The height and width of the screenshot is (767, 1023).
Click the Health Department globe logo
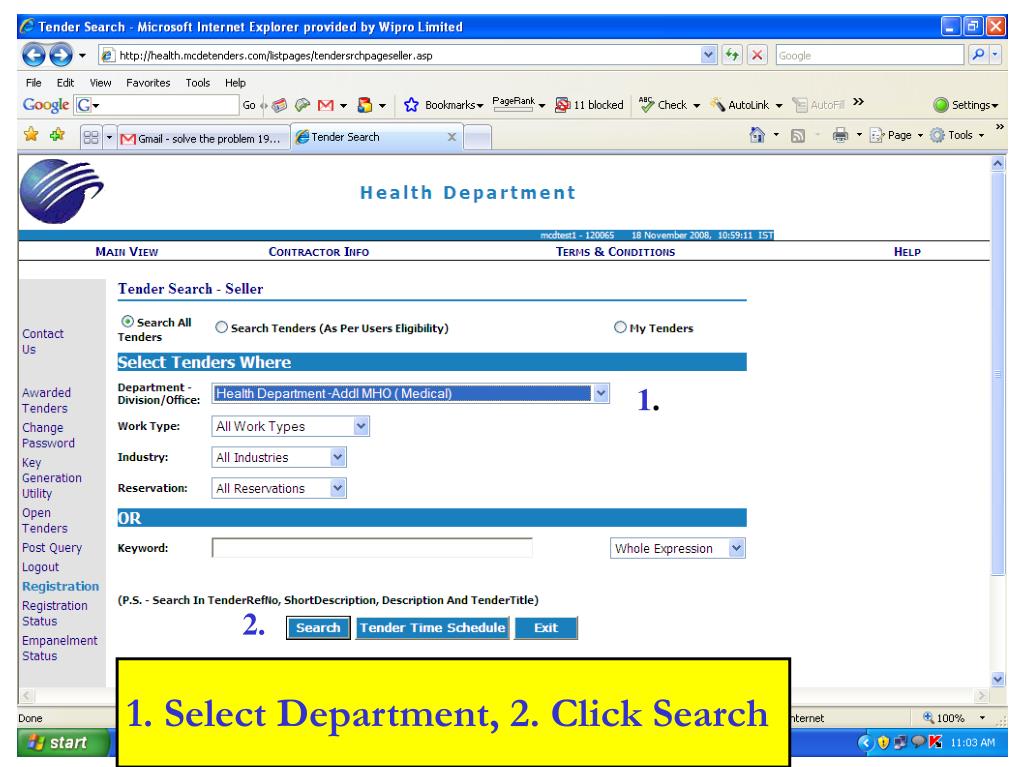pyautogui.click(x=61, y=191)
